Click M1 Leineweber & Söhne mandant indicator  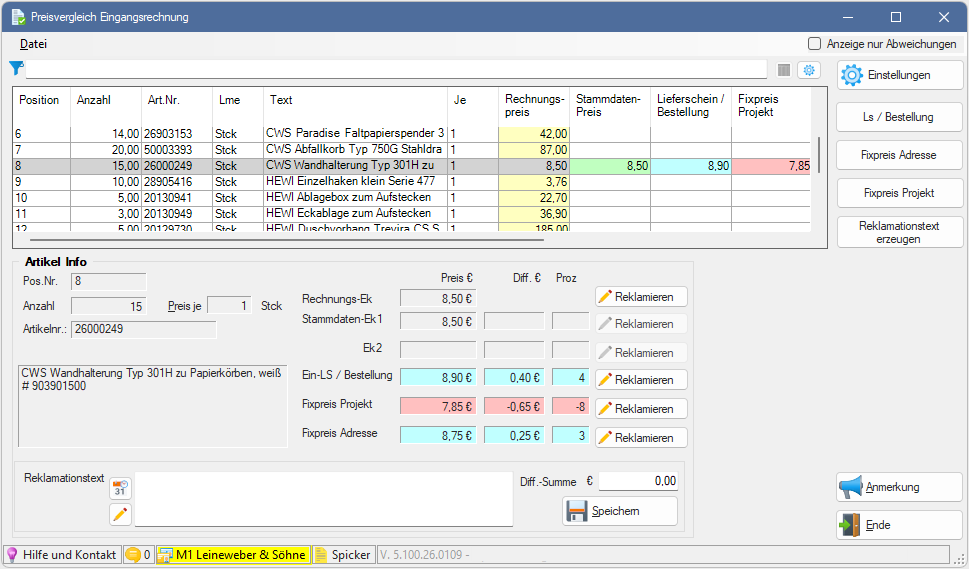[233, 554]
